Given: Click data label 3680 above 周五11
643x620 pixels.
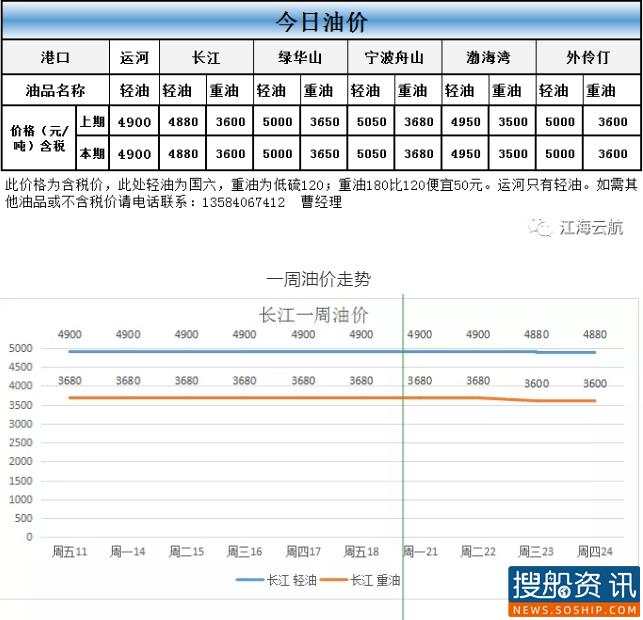Looking at the screenshot, I should click(x=69, y=381).
